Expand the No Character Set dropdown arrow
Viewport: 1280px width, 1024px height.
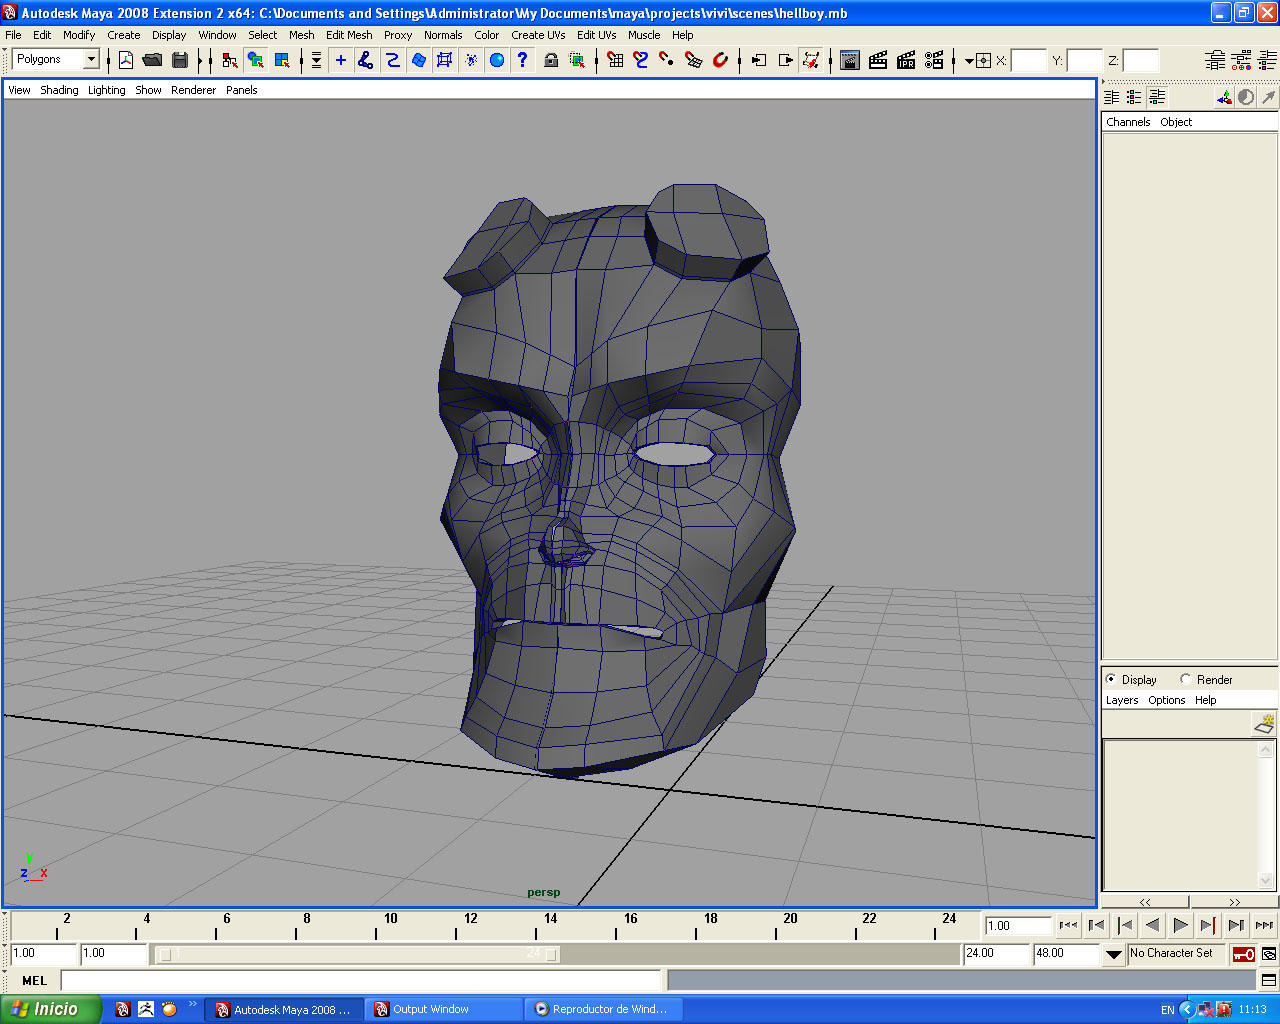click(1113, 954)
